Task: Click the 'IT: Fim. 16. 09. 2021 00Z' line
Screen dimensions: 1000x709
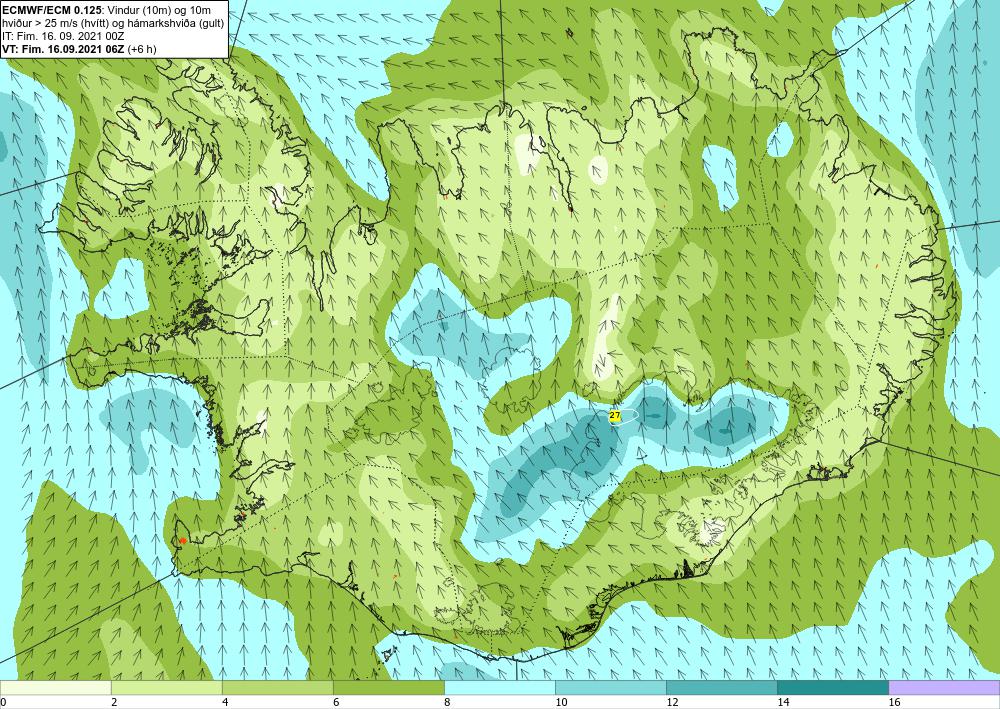Action: (63, 36)
